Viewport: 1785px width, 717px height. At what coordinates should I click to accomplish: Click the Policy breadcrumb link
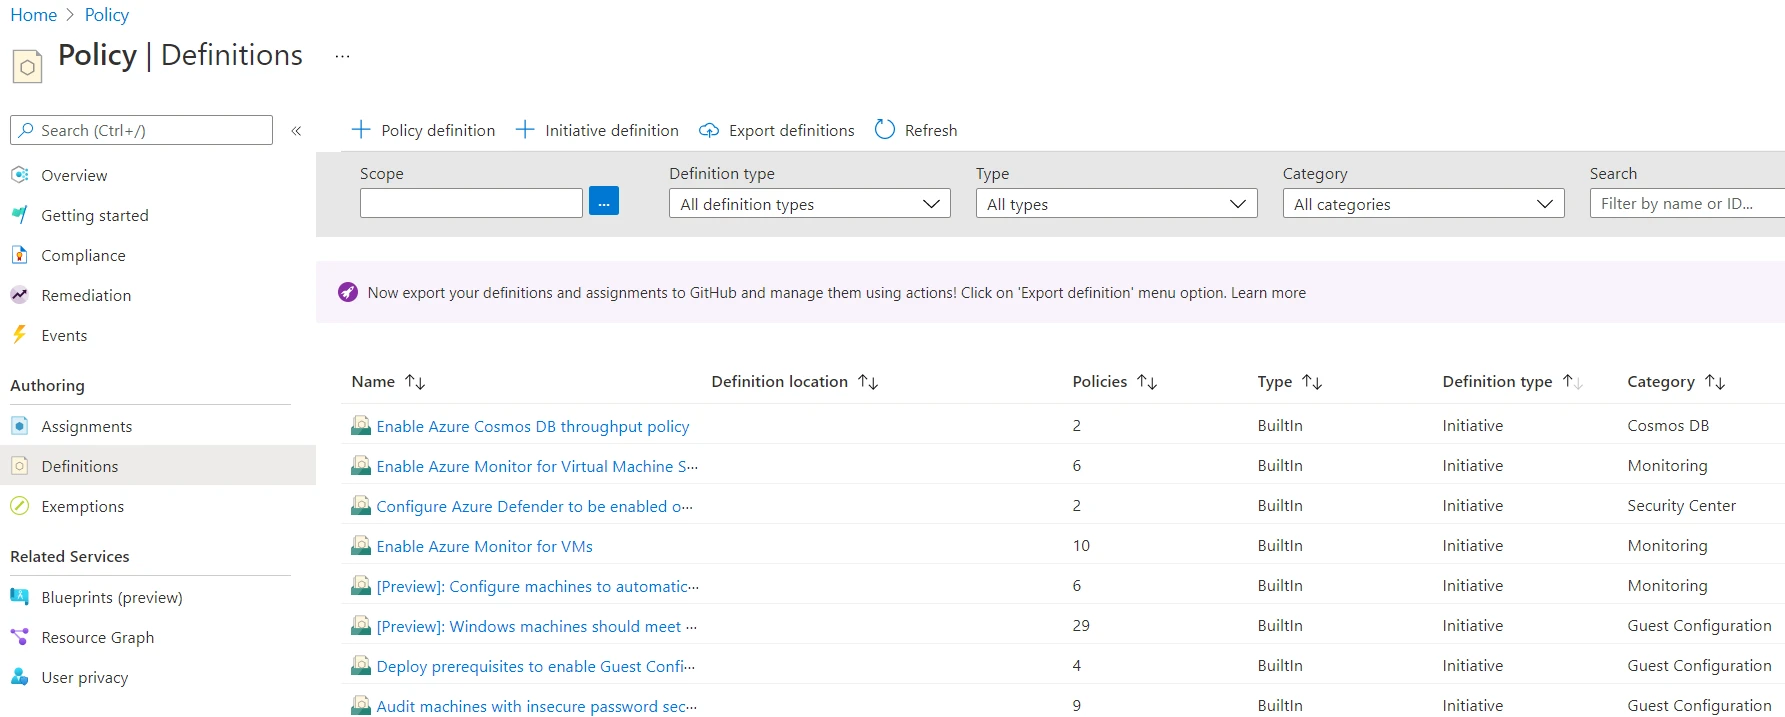coord(107,15)
